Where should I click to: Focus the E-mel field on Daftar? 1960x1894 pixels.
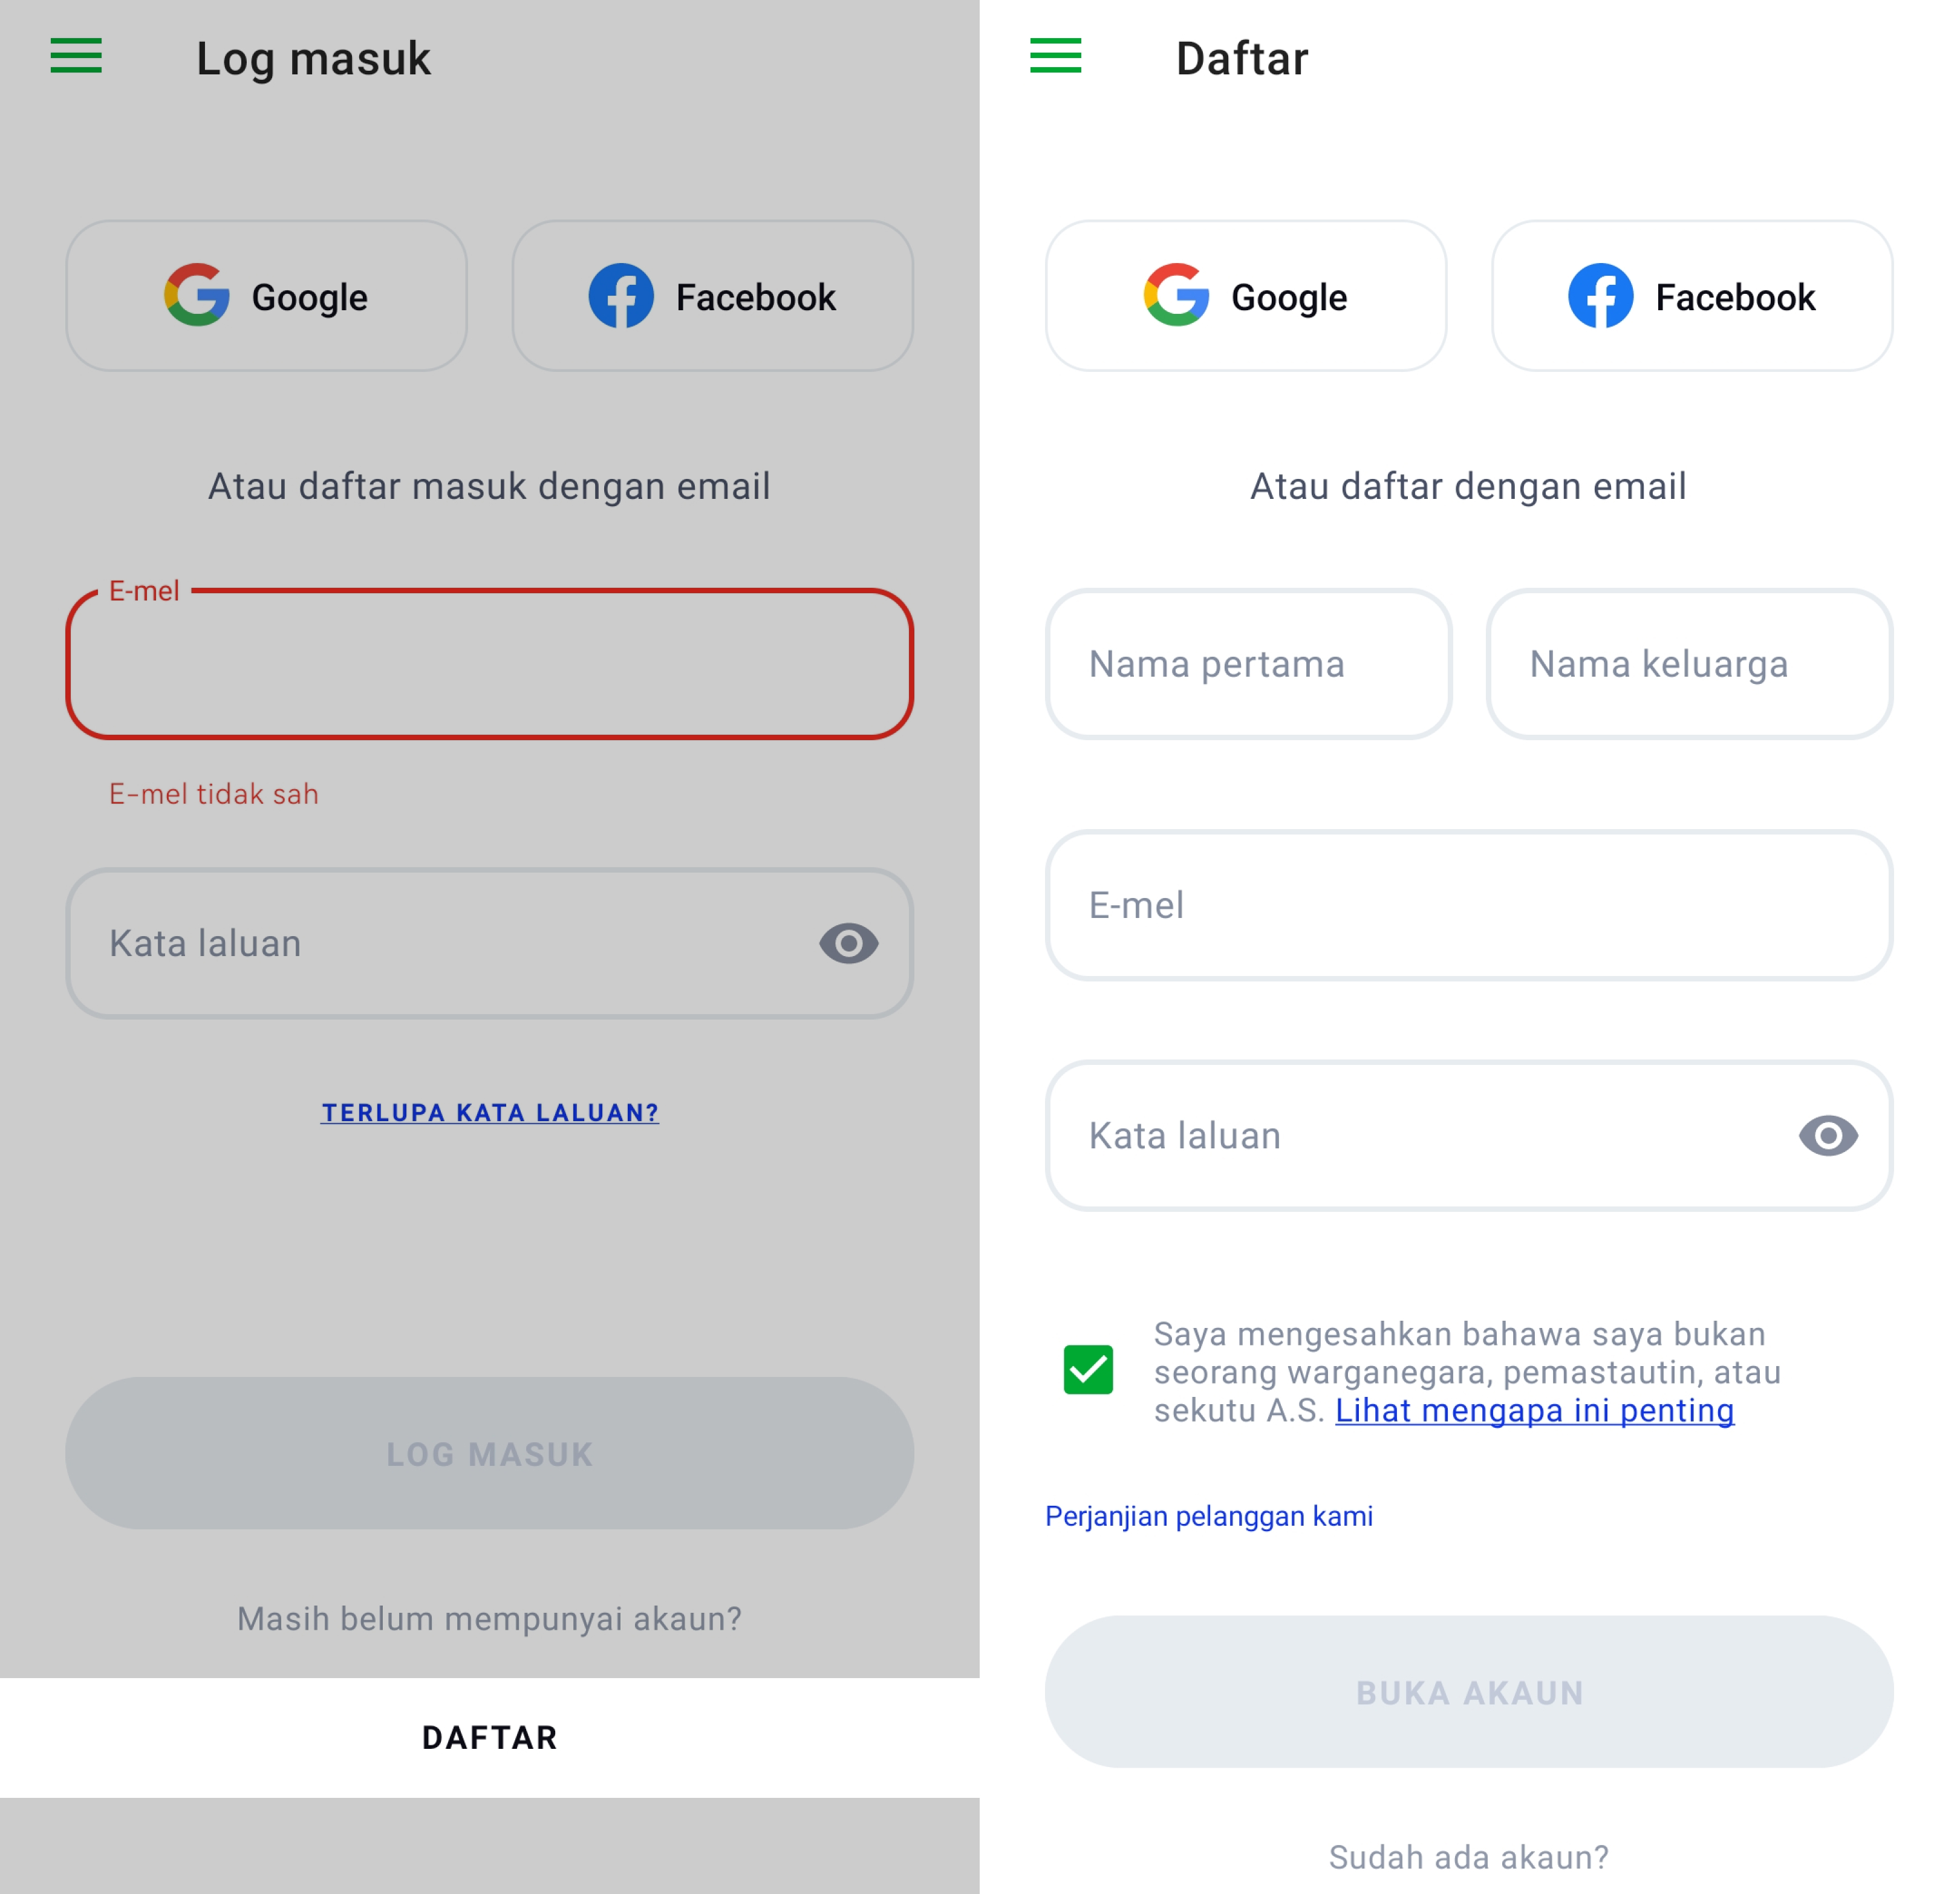(x=1469, y=905)
